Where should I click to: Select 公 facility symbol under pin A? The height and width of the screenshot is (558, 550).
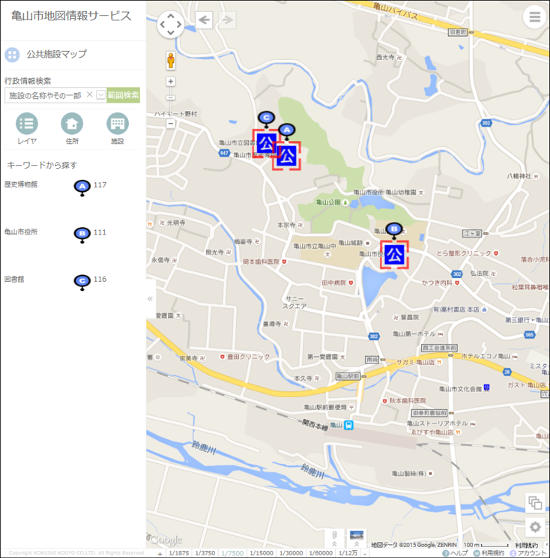point(287,156)
